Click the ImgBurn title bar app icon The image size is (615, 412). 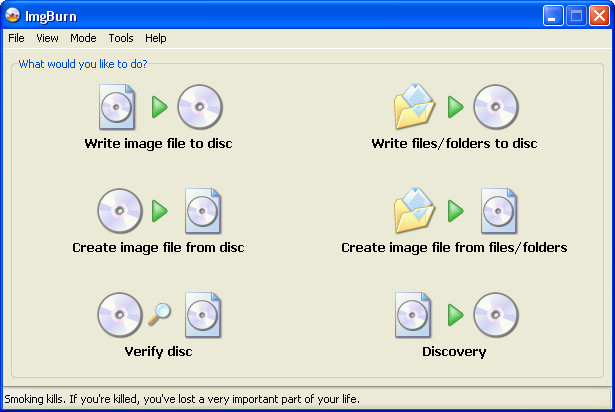13,16
